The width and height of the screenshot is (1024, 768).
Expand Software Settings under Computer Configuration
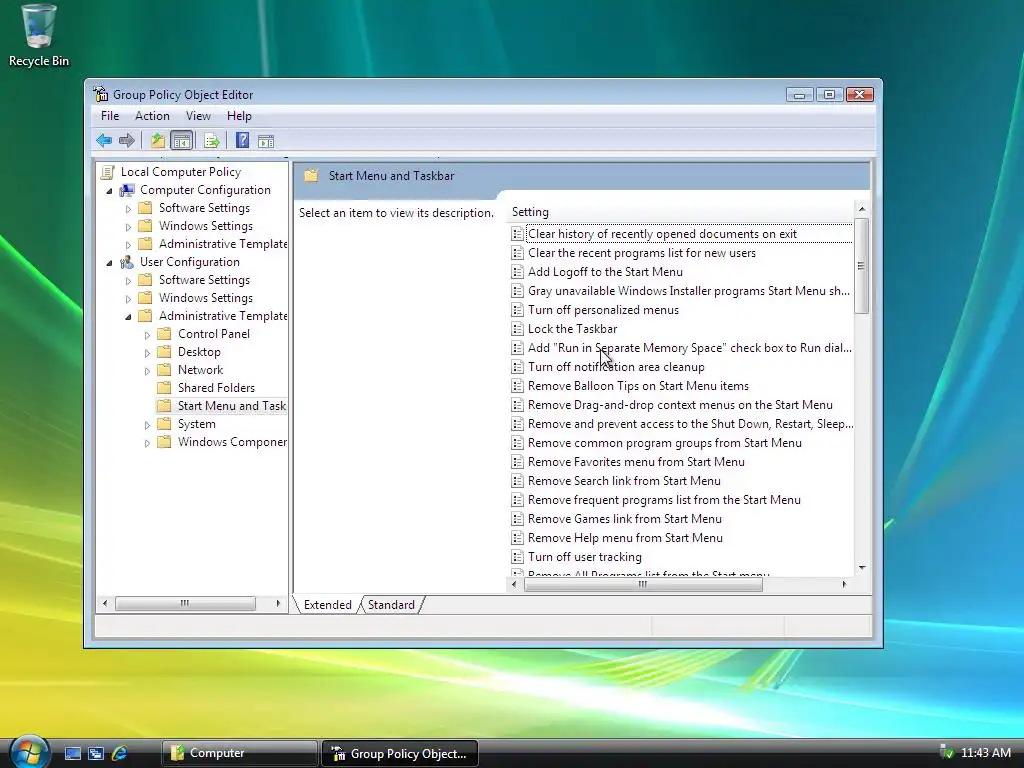(x=128, y=209)
